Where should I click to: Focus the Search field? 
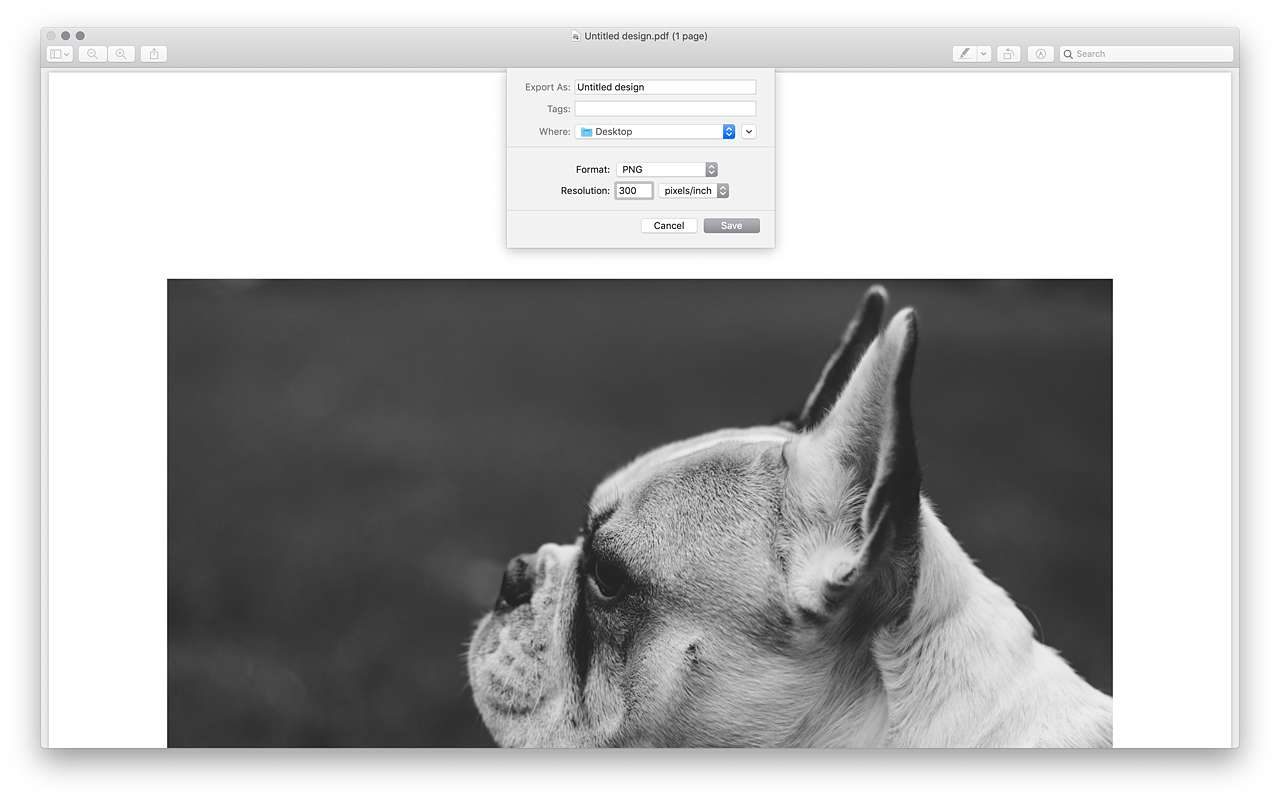(1146, 54)
